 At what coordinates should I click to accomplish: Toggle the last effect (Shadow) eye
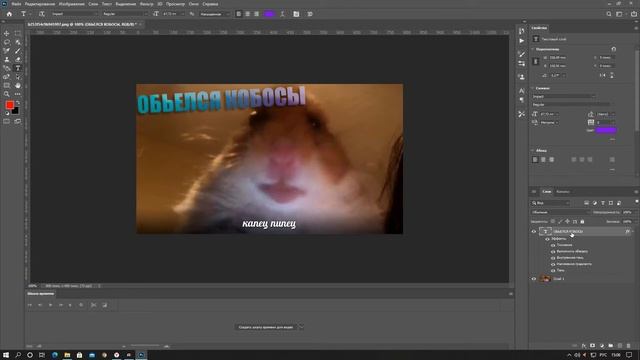pyautogui.click(x=553, y=270)
